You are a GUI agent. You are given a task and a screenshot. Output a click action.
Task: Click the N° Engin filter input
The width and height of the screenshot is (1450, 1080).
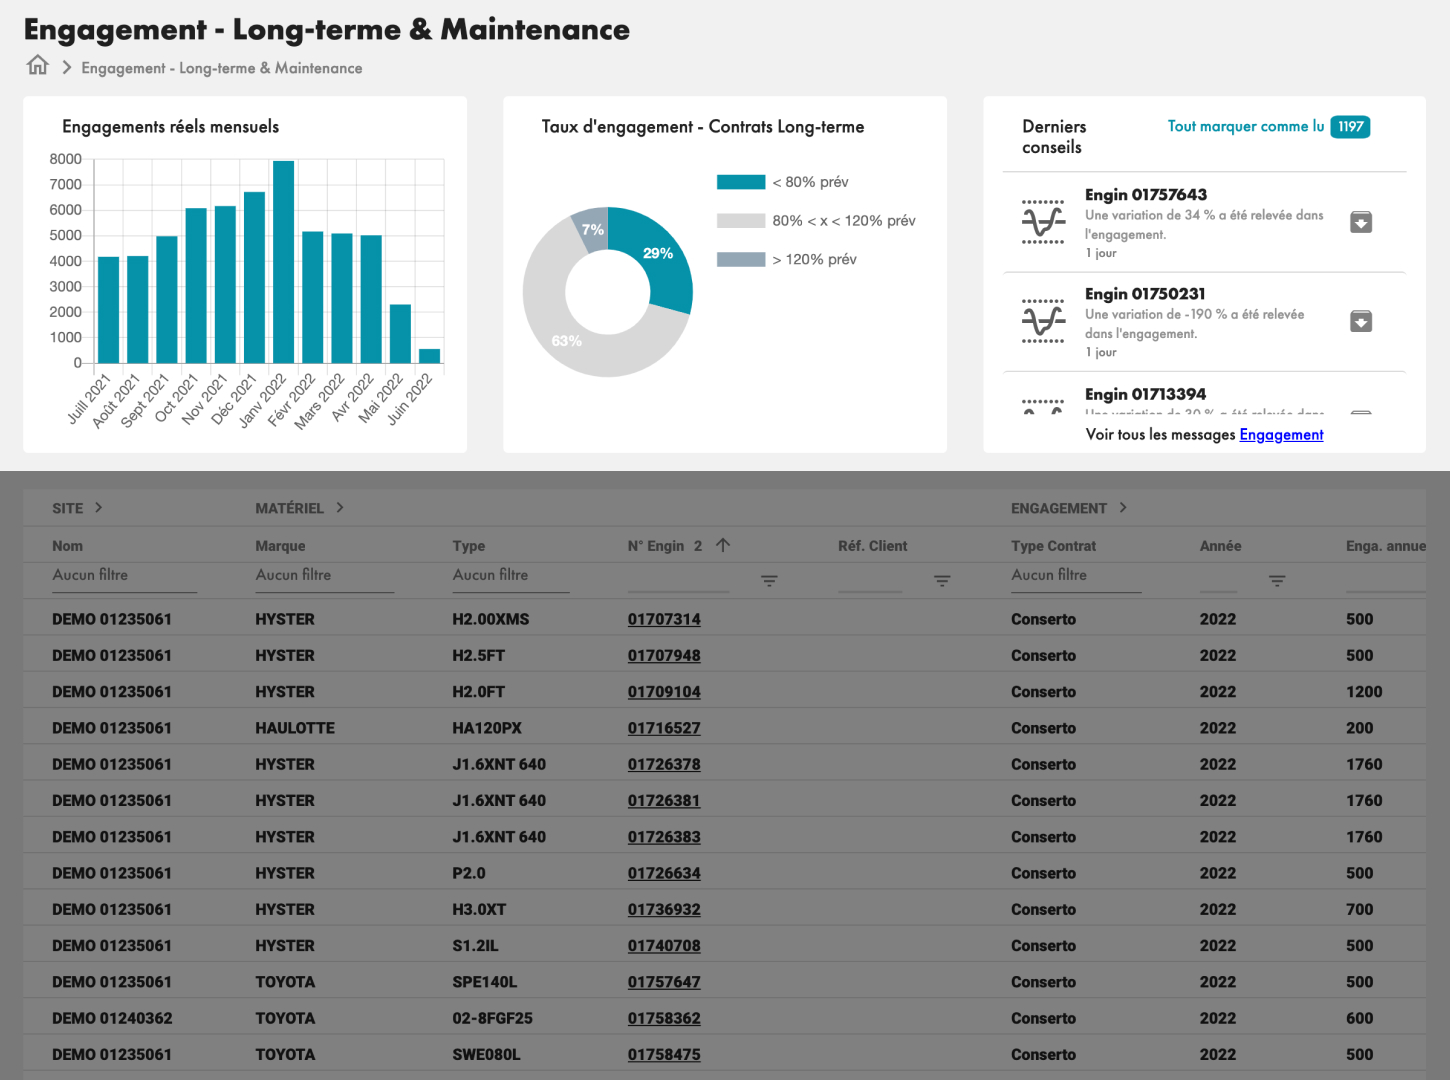pos(679,580)
